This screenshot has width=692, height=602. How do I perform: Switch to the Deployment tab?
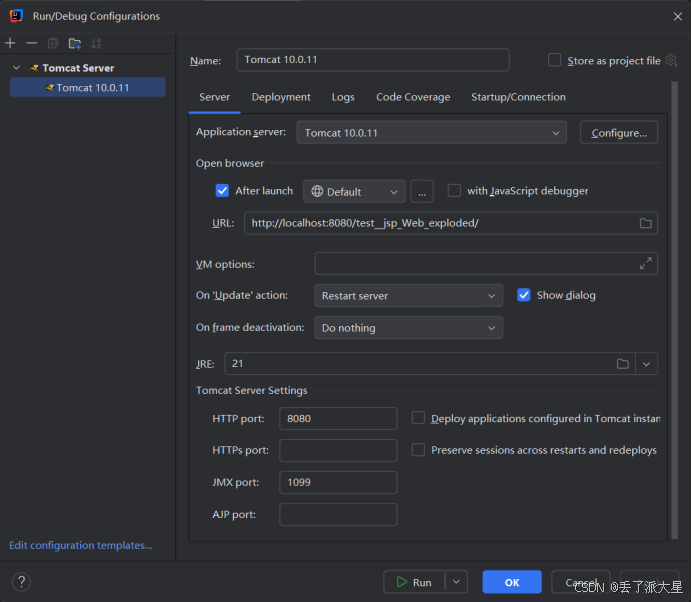click(x=281, y=97)
